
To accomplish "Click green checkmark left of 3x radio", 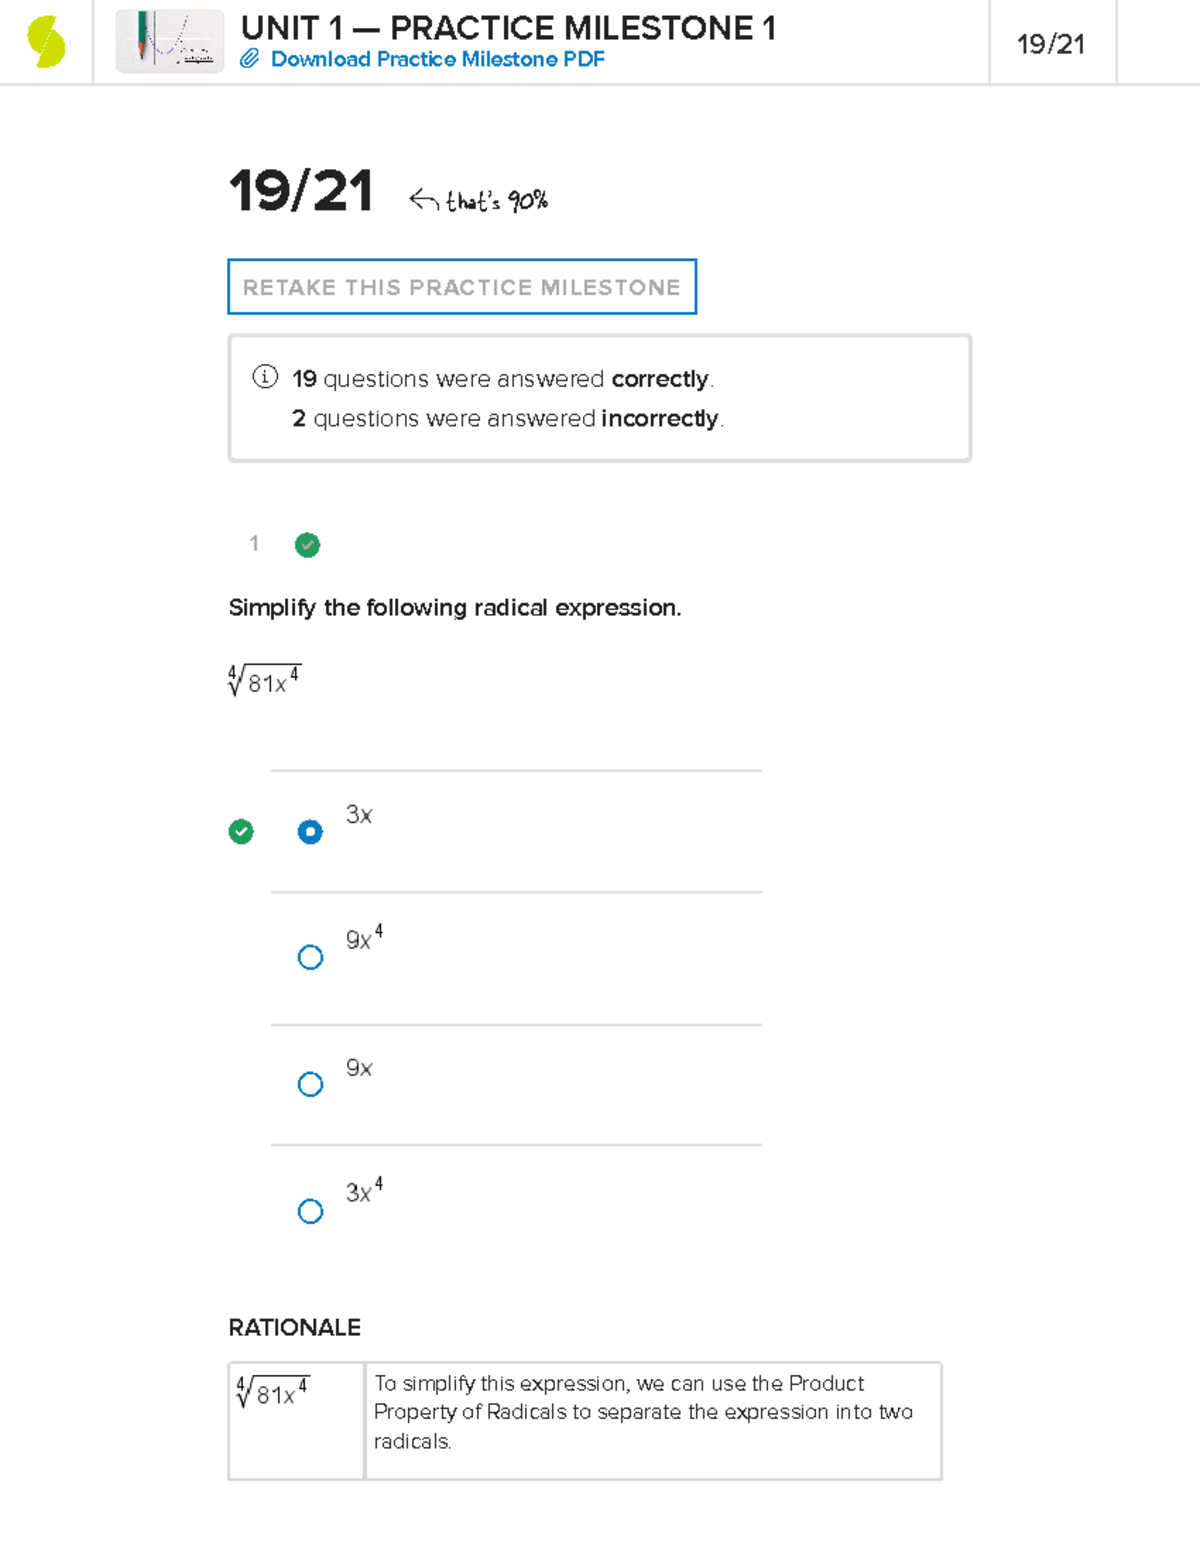I will [x=241, y=832].
